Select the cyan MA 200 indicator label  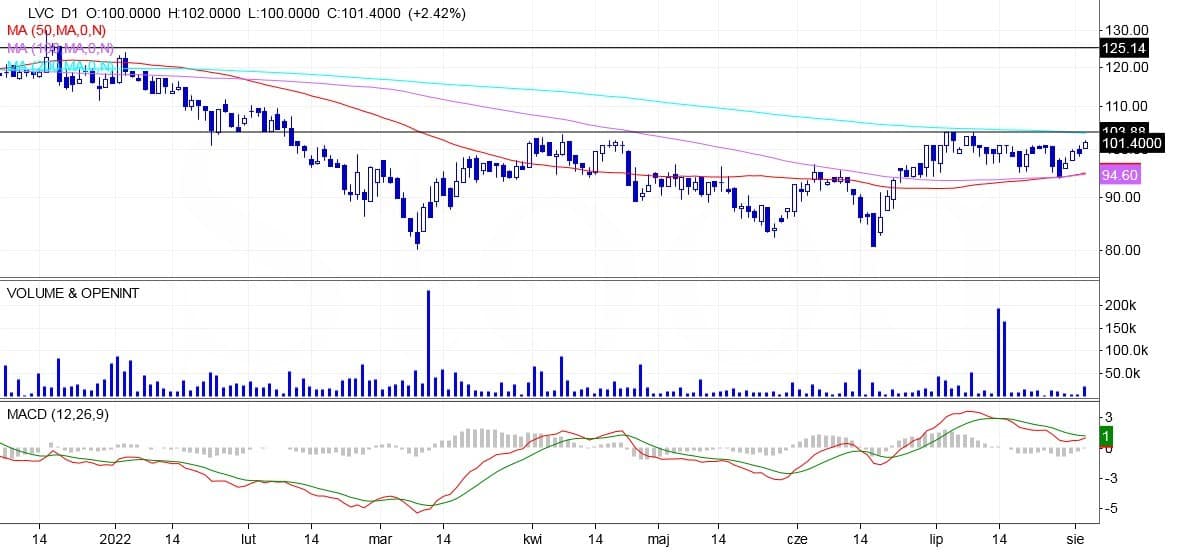[x=59, y=66]
